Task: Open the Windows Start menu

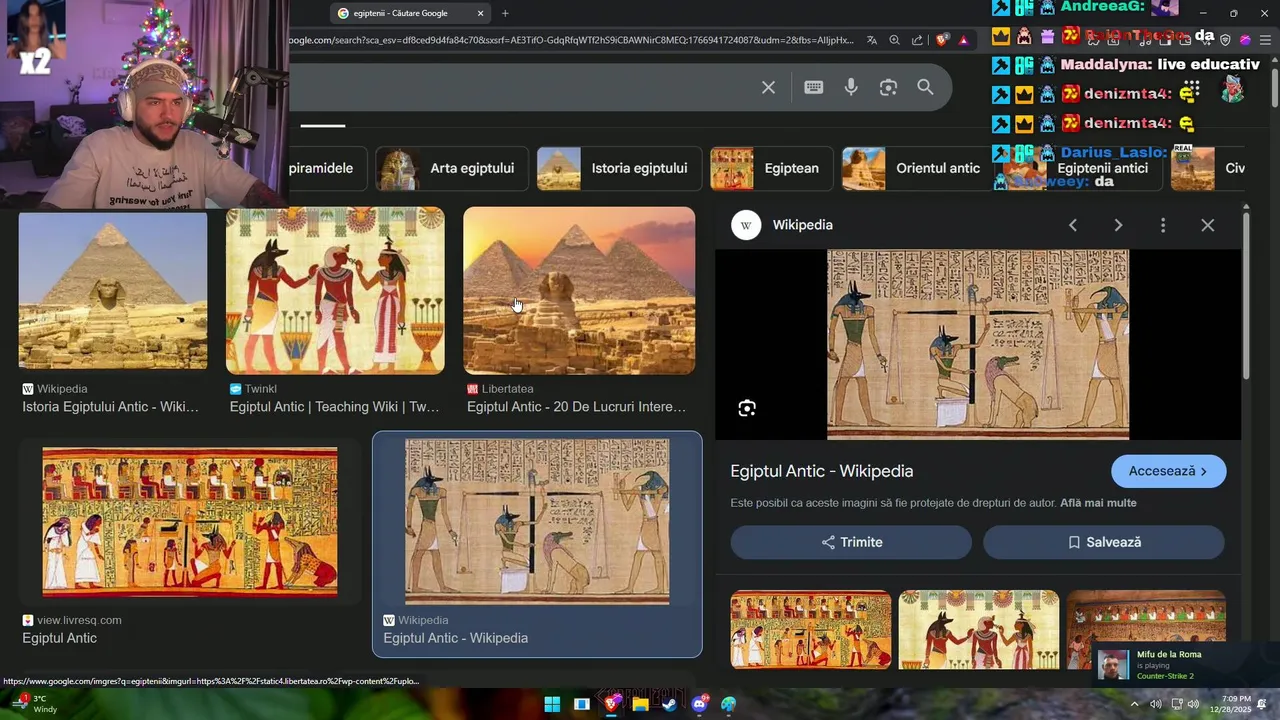Action: [552, 704]
